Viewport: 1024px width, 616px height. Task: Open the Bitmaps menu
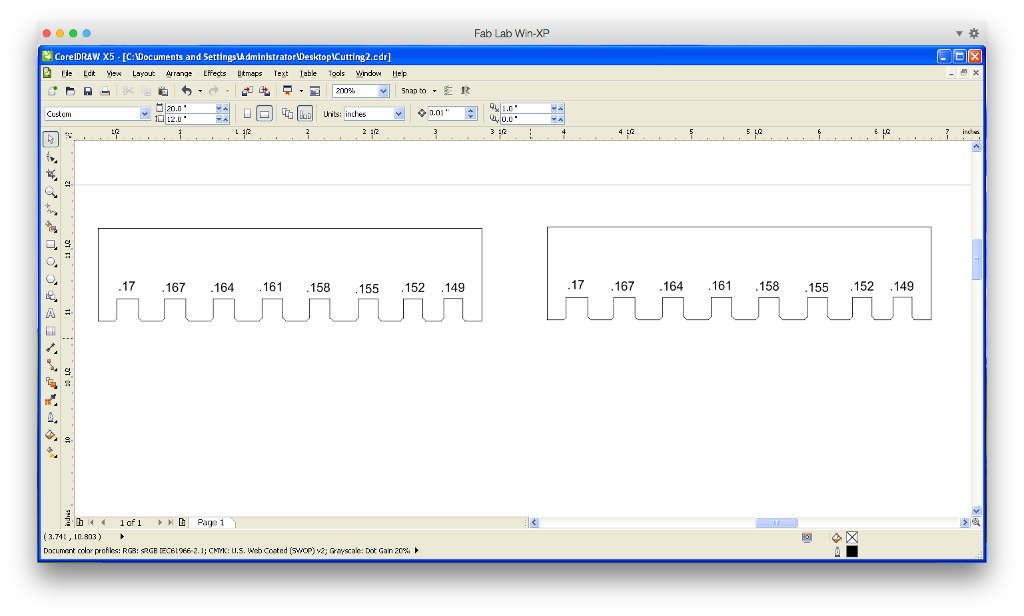coord(249,73)
